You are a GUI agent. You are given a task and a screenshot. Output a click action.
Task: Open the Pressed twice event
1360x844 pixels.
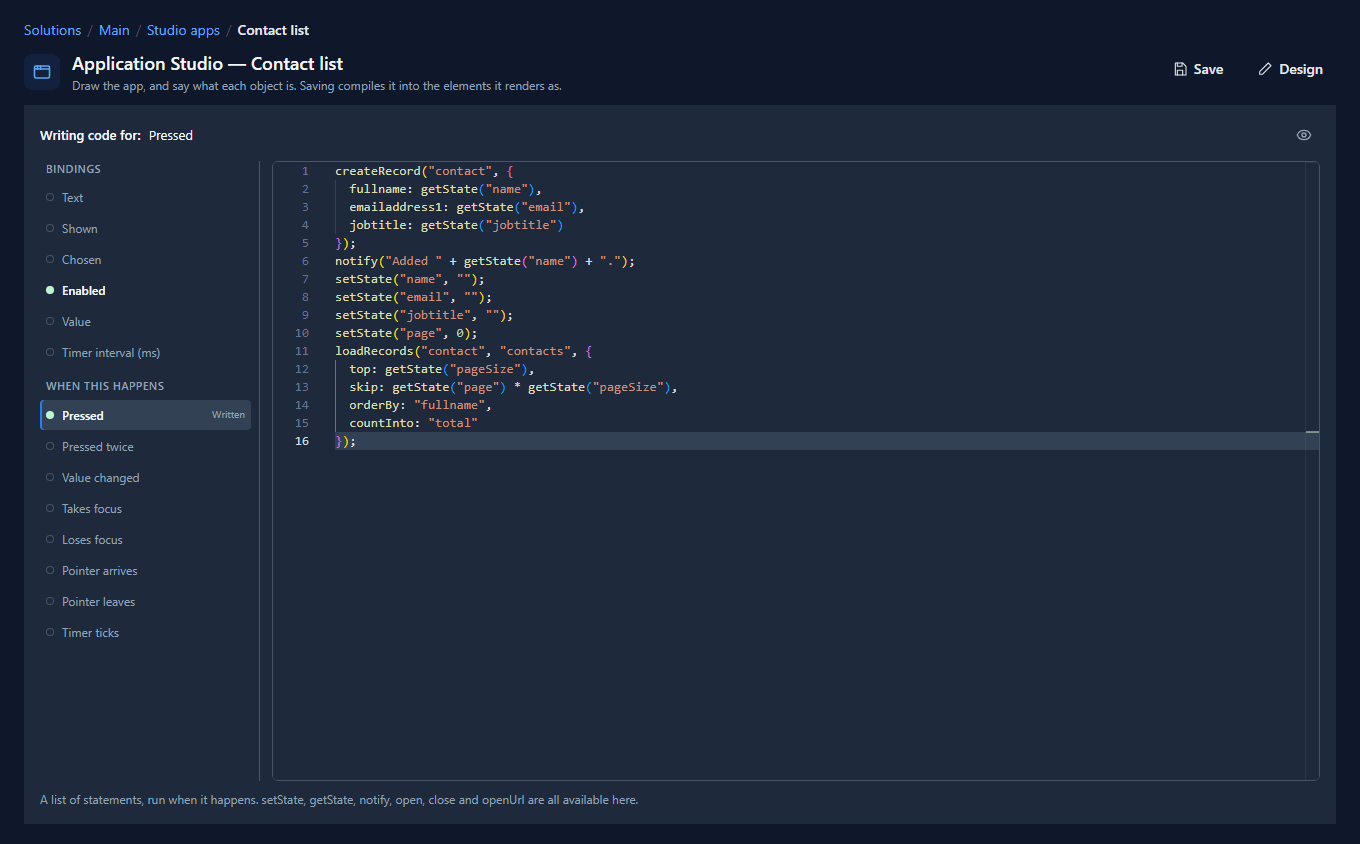[x=145, y=447]
